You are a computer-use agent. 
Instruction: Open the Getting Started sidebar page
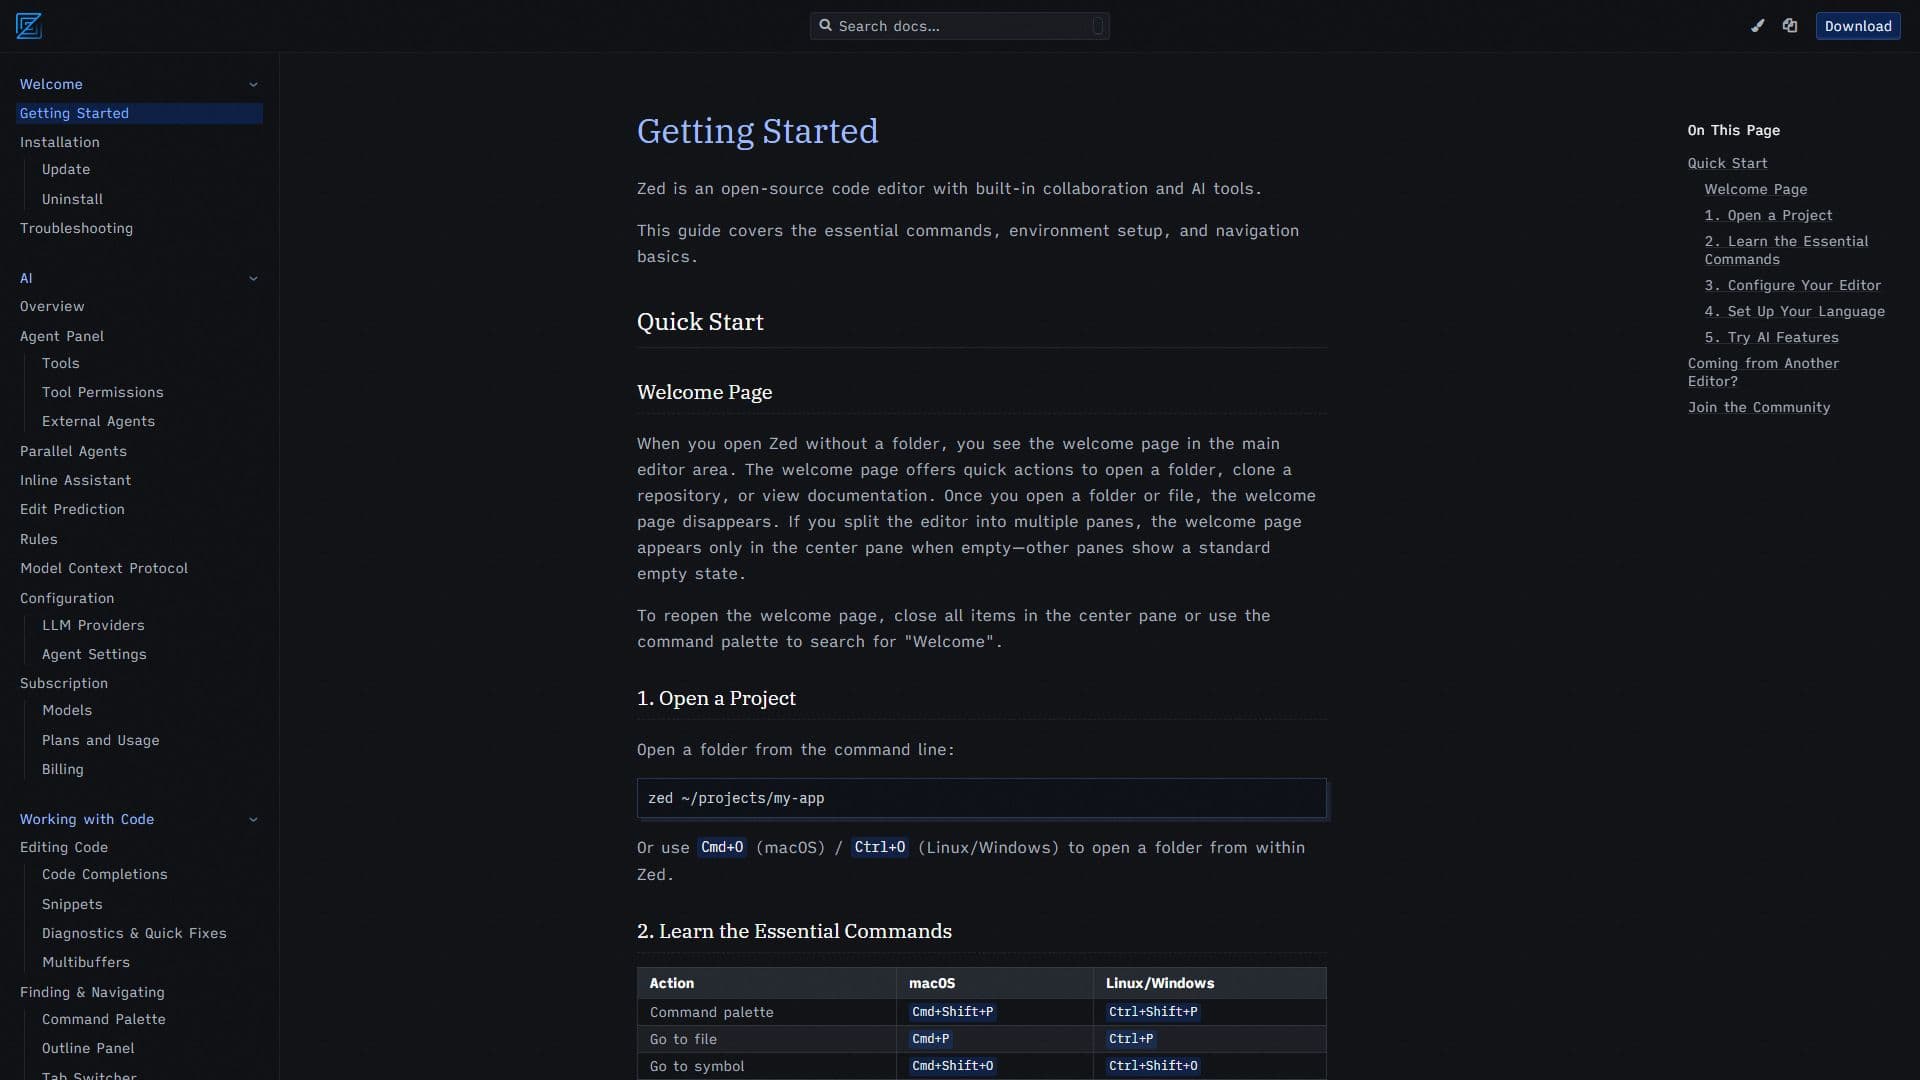pyautogui.click(x=140, y=113)
